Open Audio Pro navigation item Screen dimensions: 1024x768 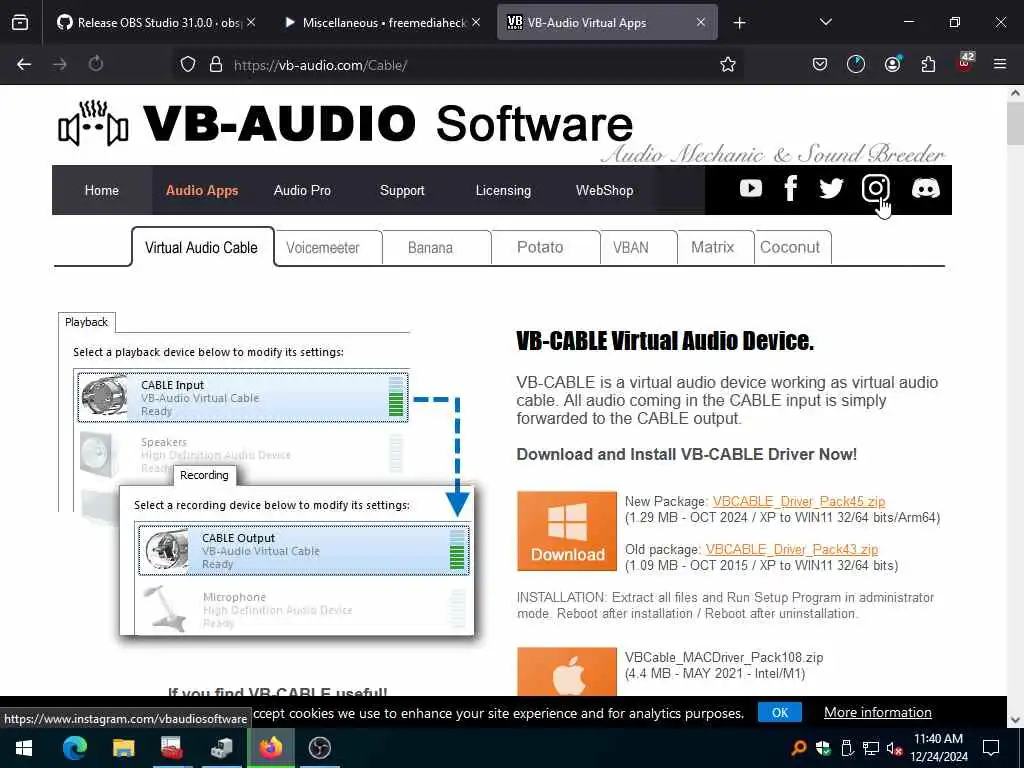click(302, 190)
